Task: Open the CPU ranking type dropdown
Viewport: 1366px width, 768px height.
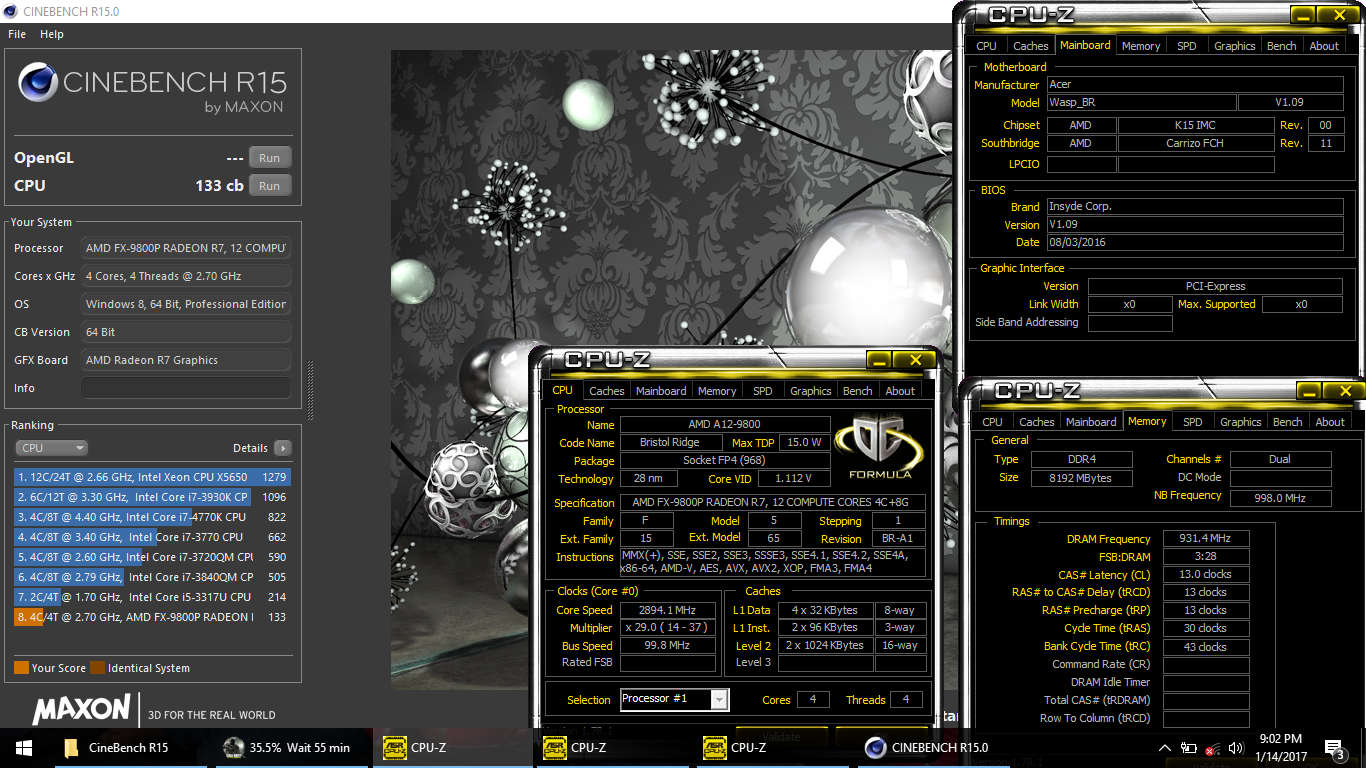Action: (x=51, y=448)
